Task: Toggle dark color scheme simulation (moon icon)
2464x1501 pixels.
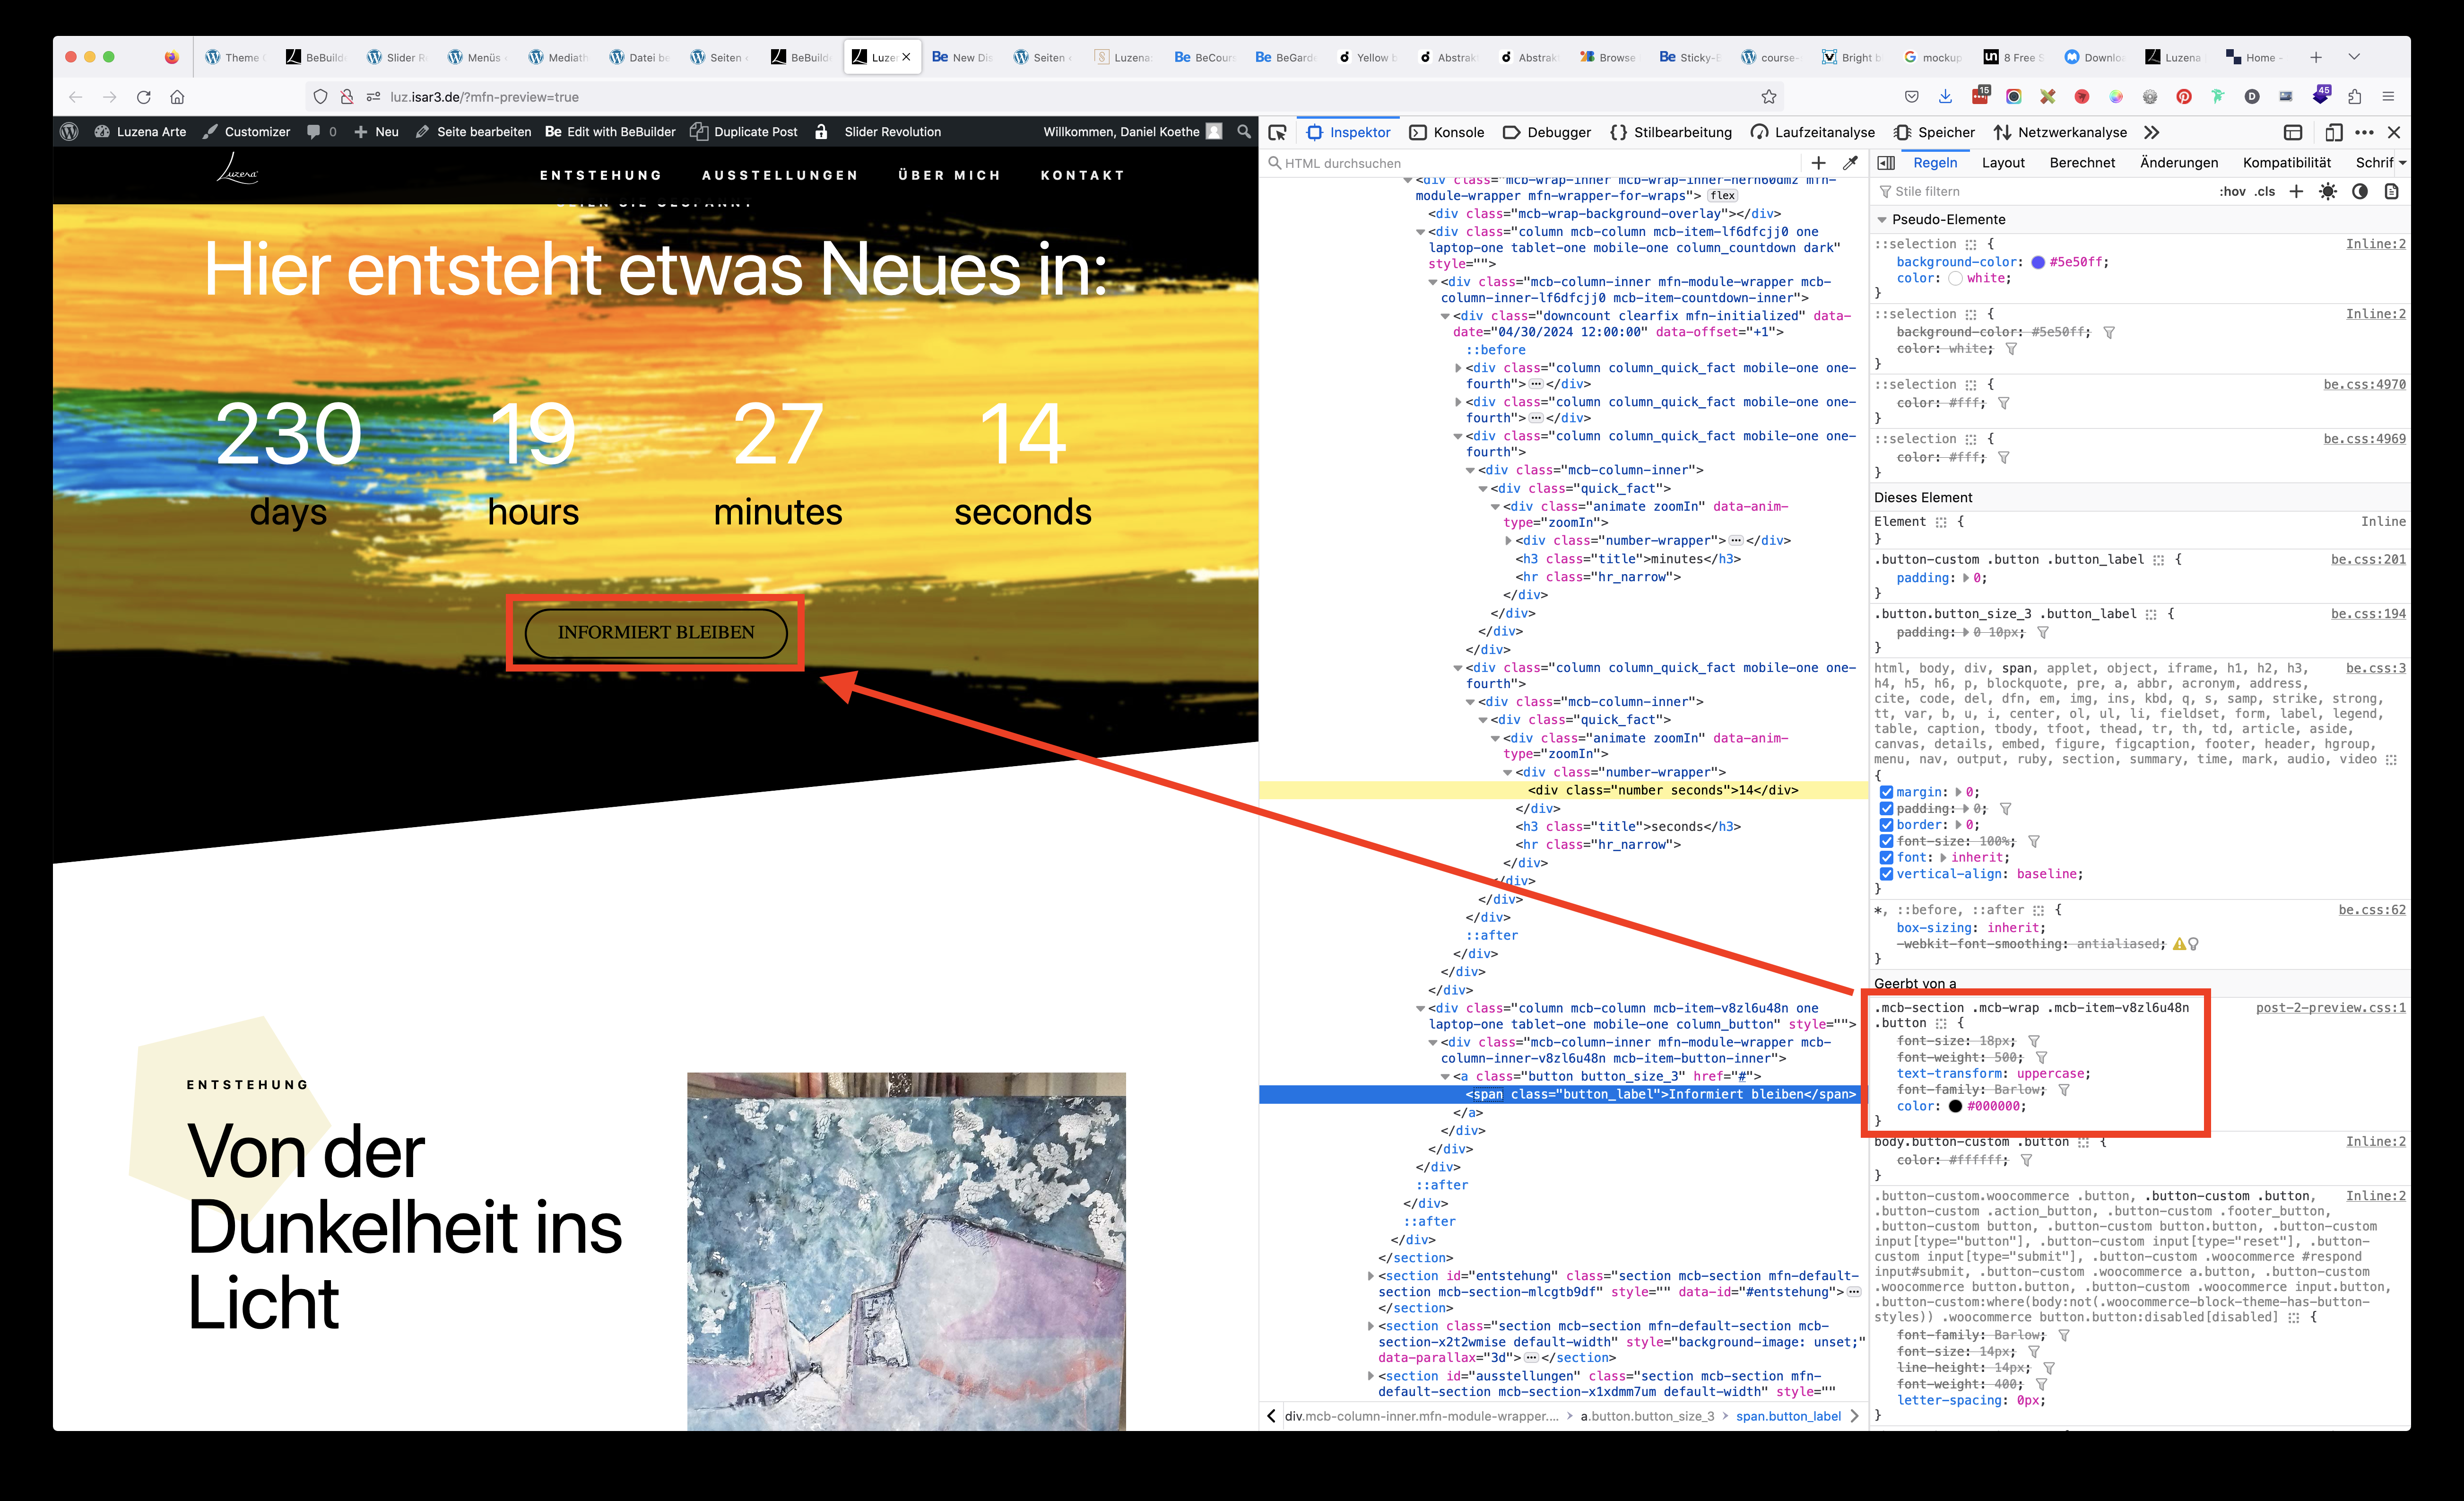Action: pos(2360,191)
